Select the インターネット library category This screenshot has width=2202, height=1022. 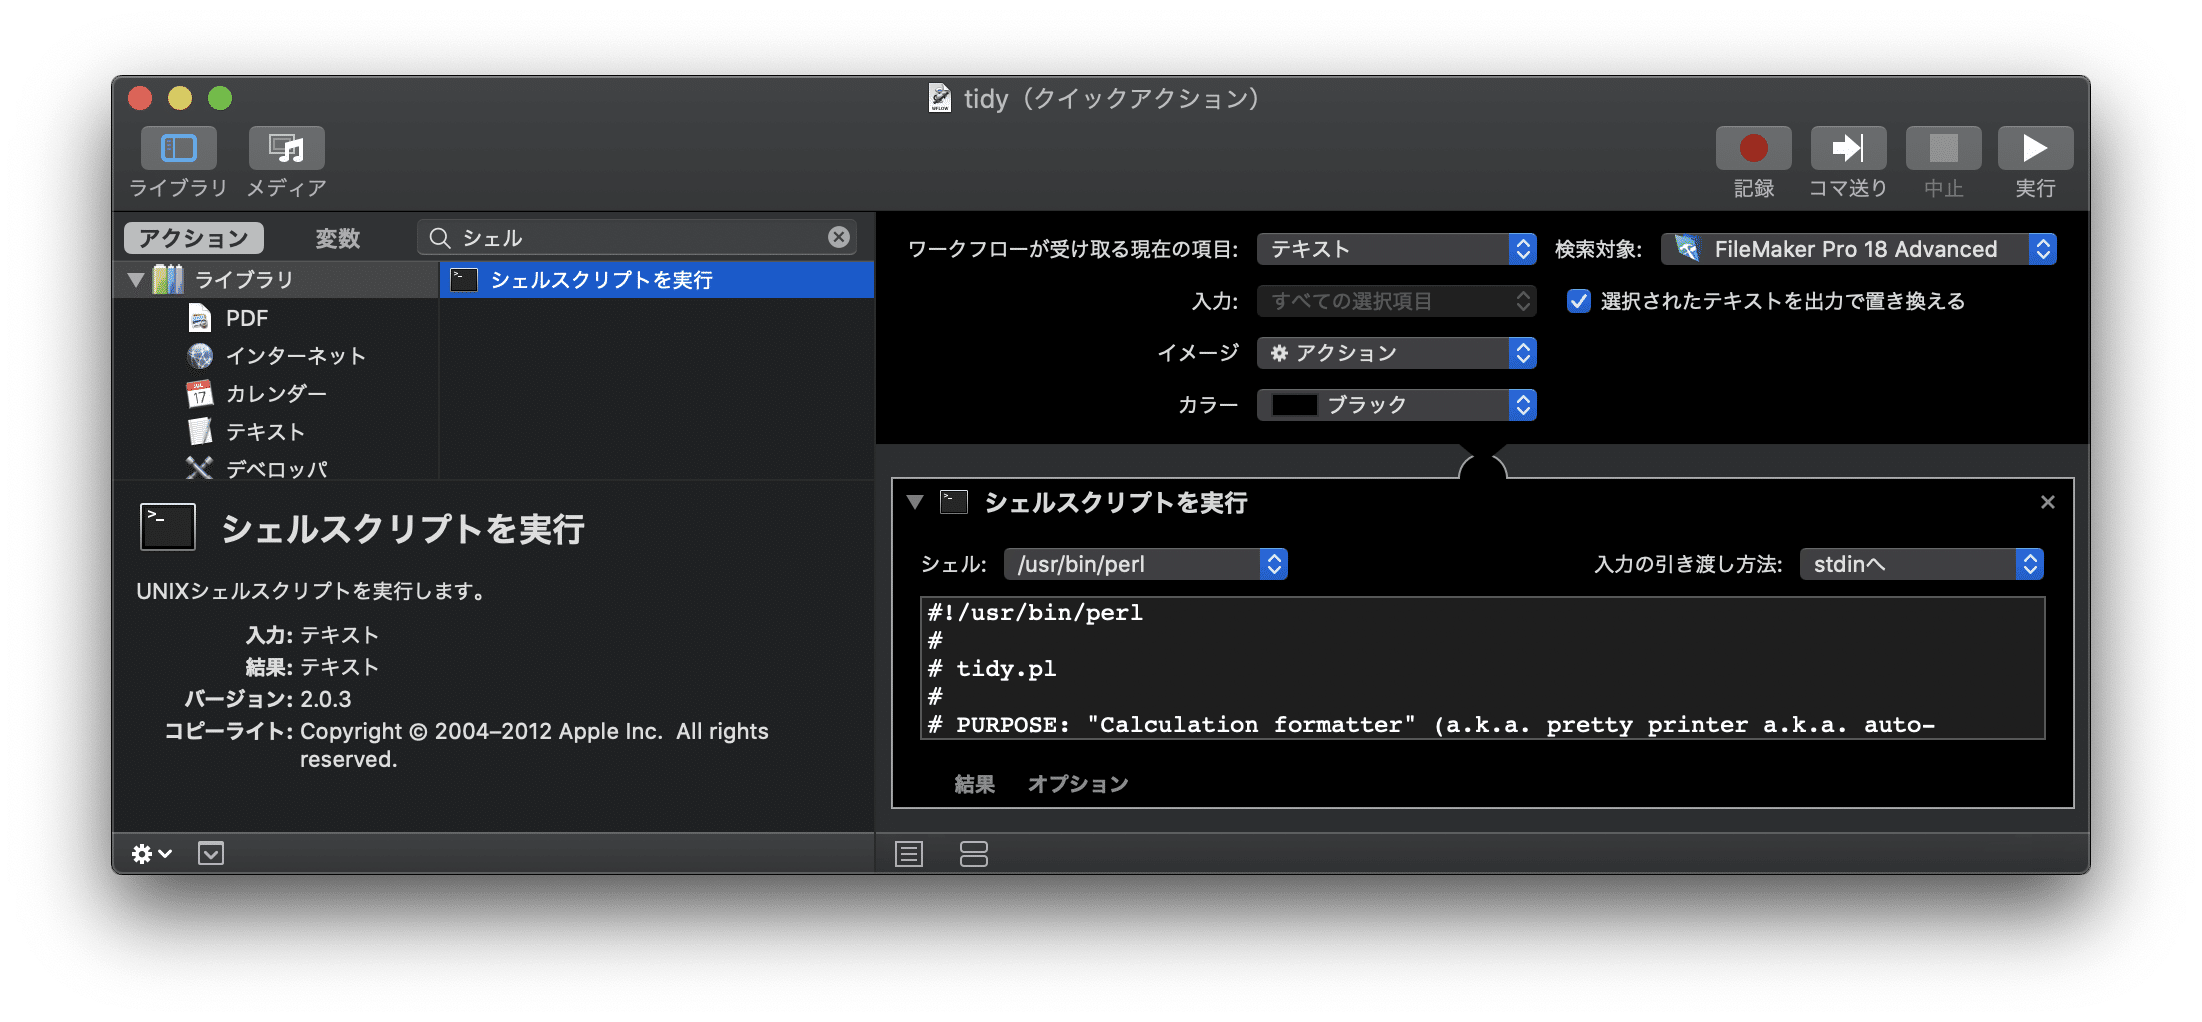[296, 355]
